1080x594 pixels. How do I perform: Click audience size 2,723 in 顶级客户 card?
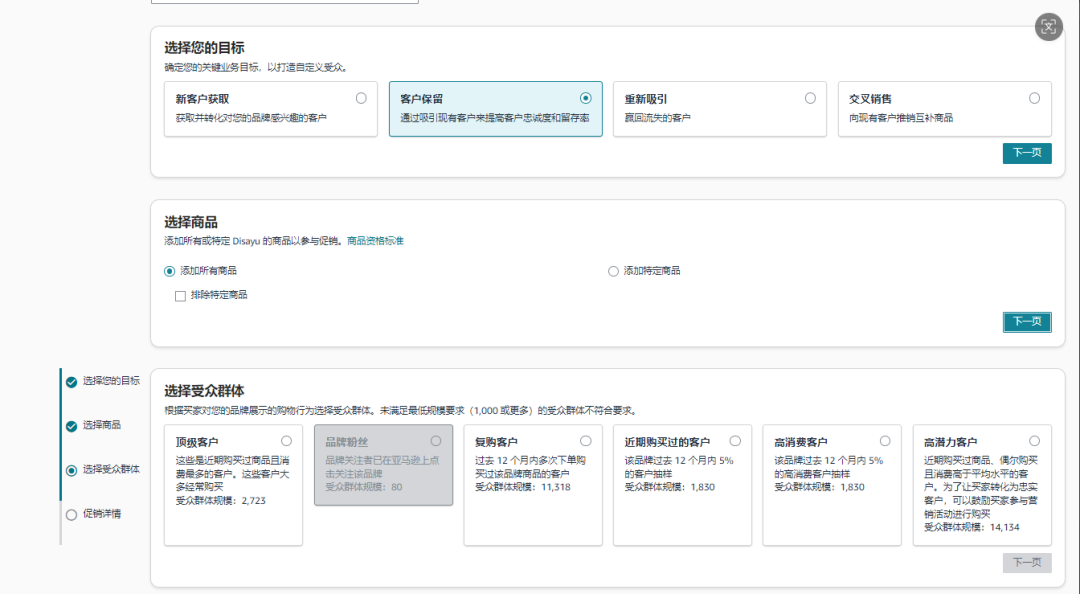(253, 501)
